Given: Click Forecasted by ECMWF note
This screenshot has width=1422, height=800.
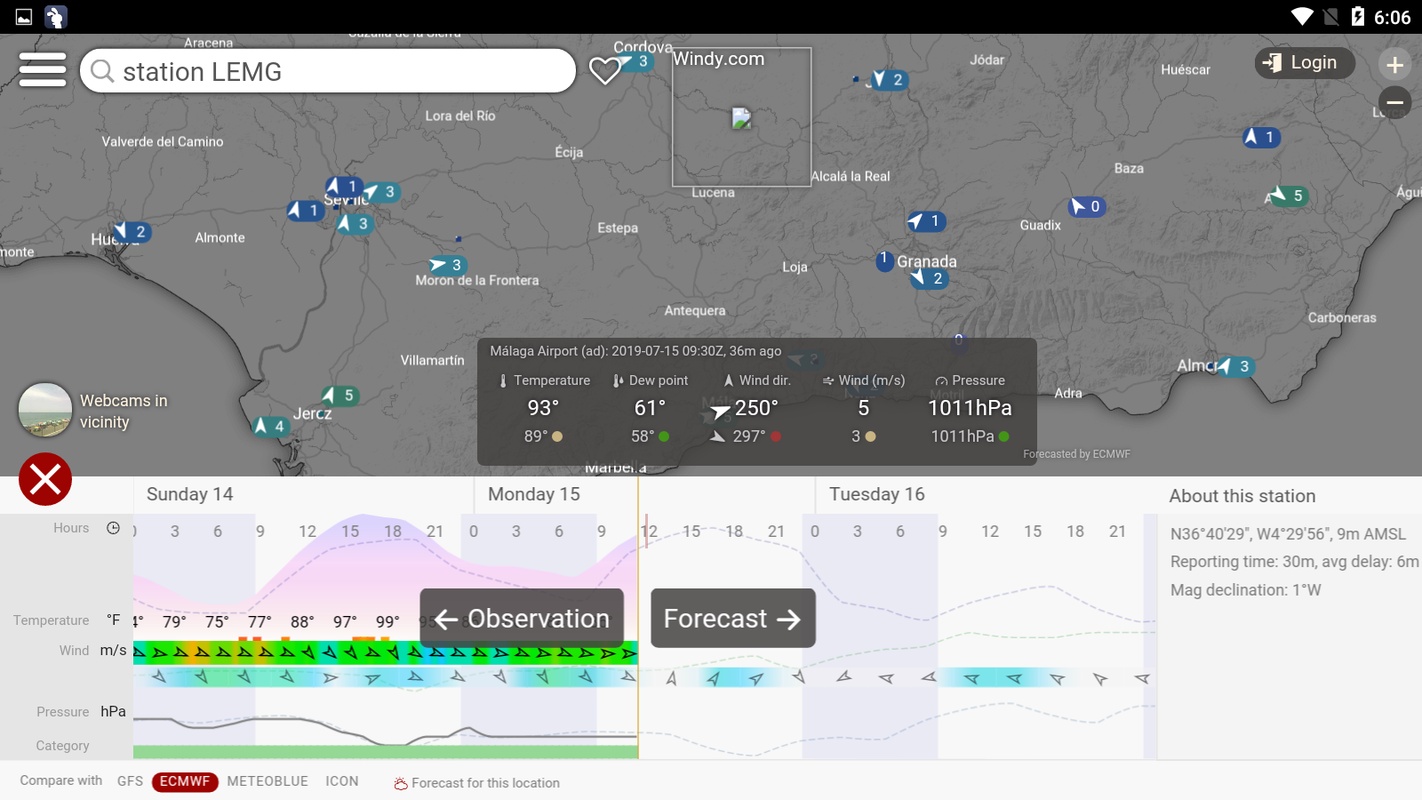Looking at the screenshot, I should pyautogui.click(x=1076, y=454).
